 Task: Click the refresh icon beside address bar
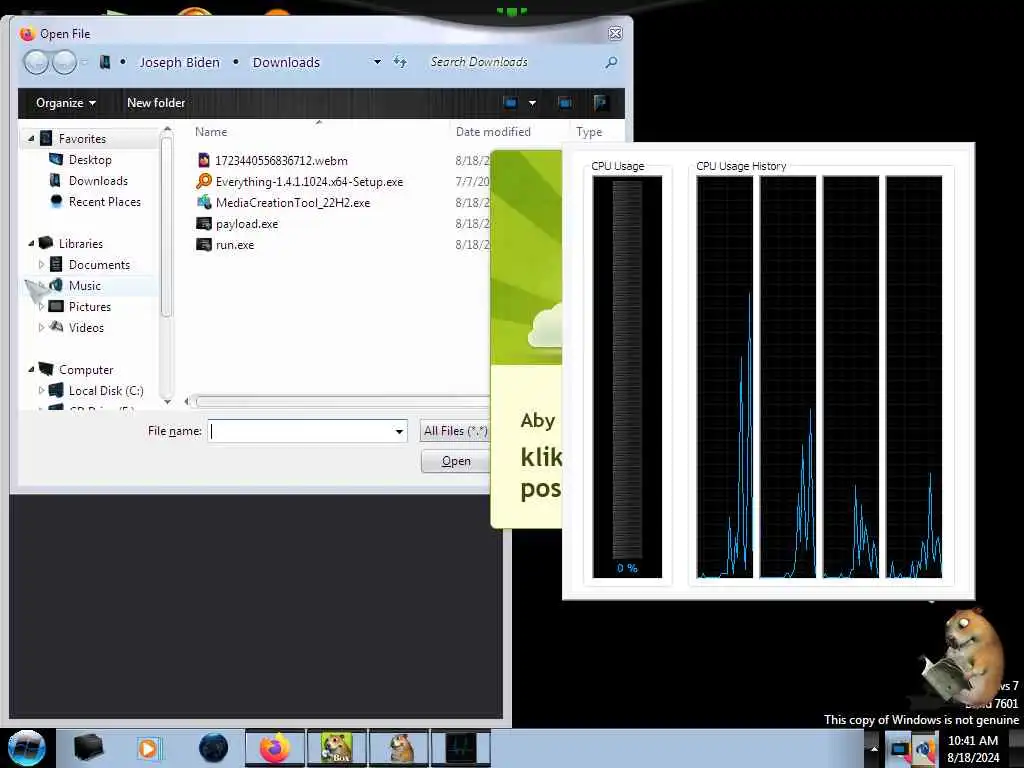coord(400,62)
